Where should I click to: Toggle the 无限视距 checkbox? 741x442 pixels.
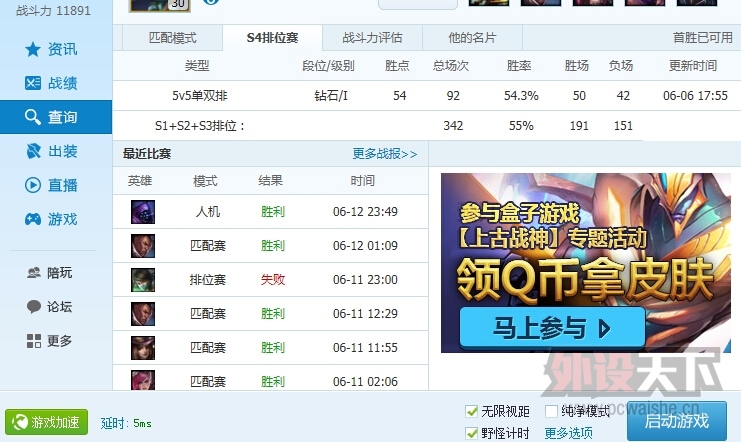pyautogui.click(x=471, y=411)
